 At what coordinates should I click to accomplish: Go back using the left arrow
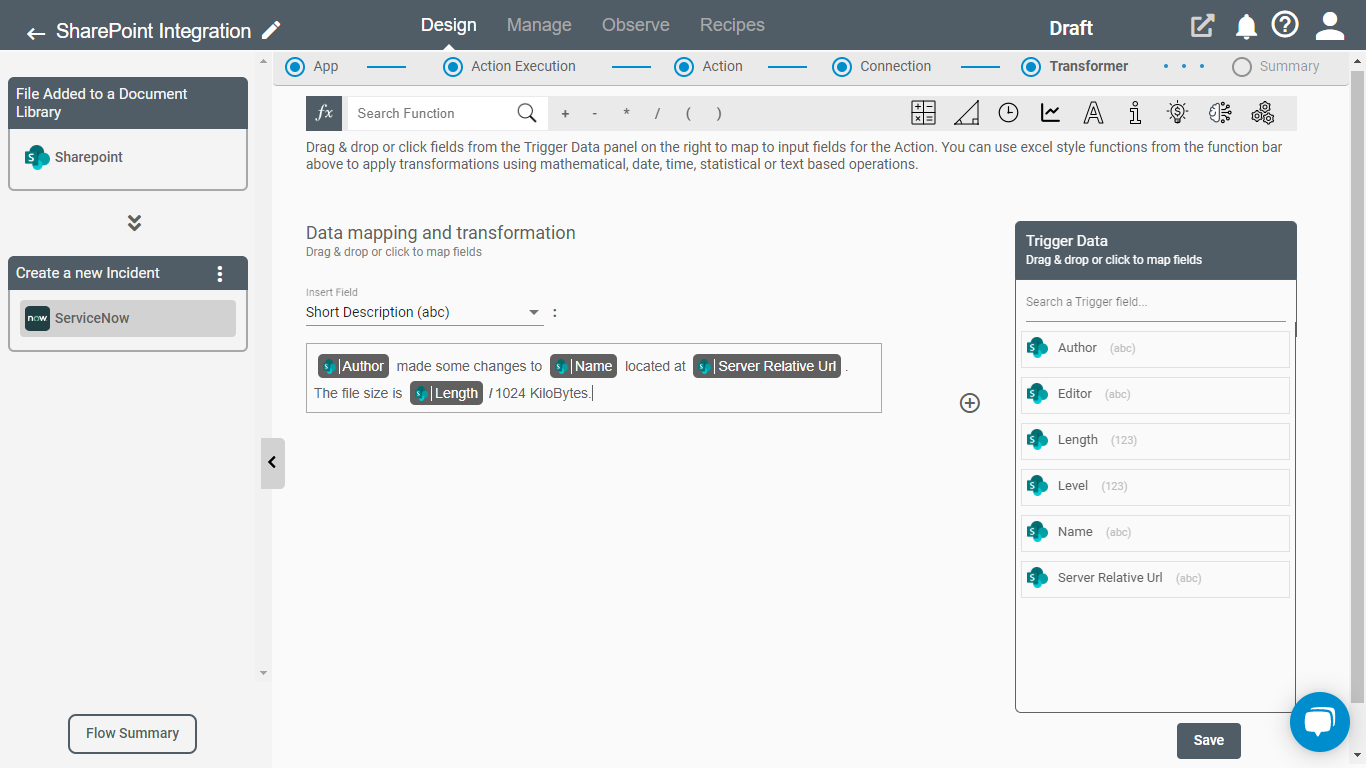[36, 33]
